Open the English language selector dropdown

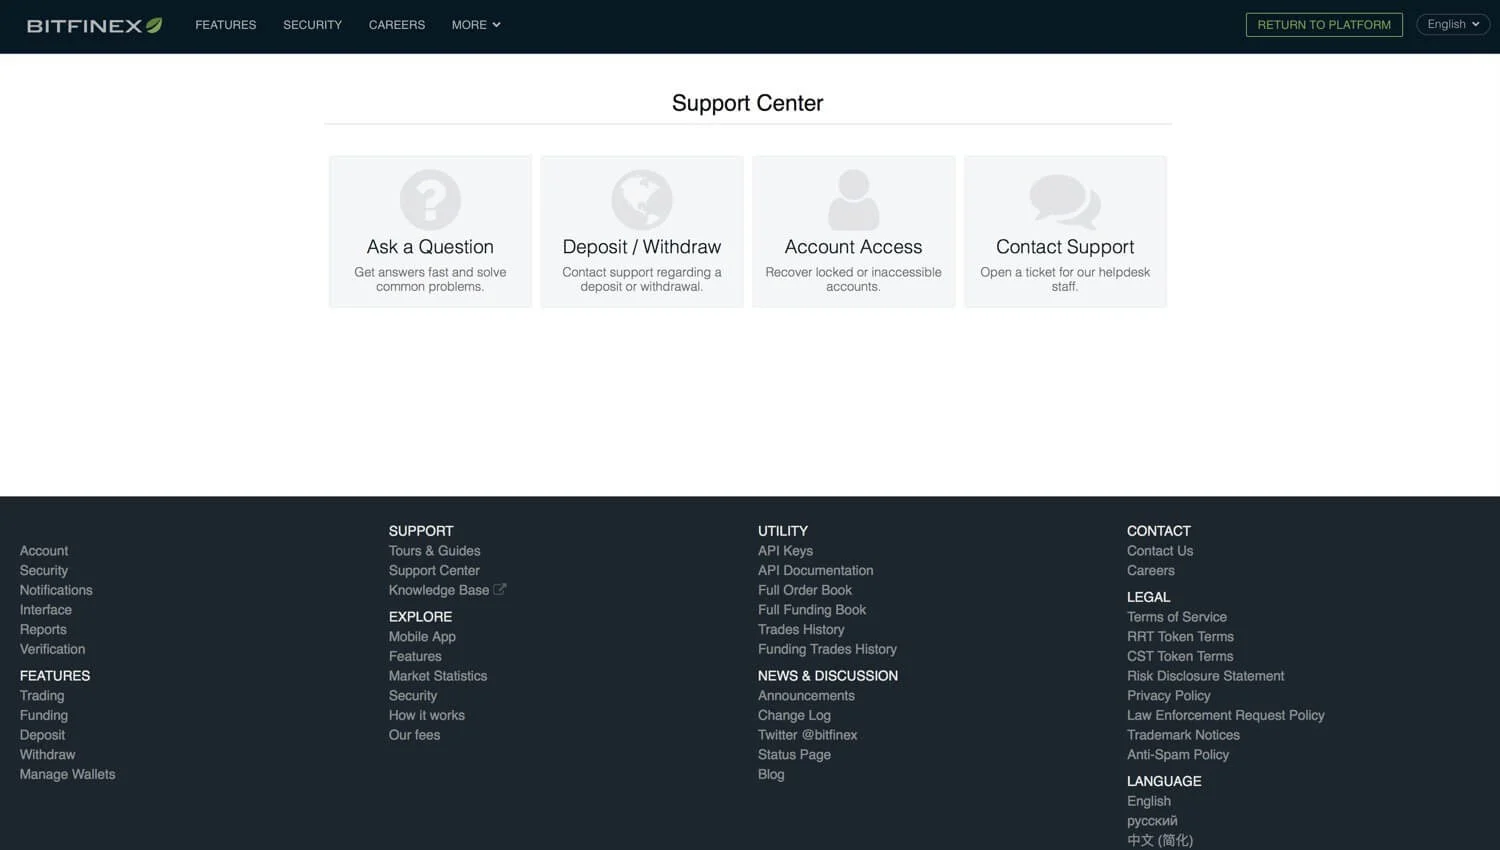(x=1452, y=23)
